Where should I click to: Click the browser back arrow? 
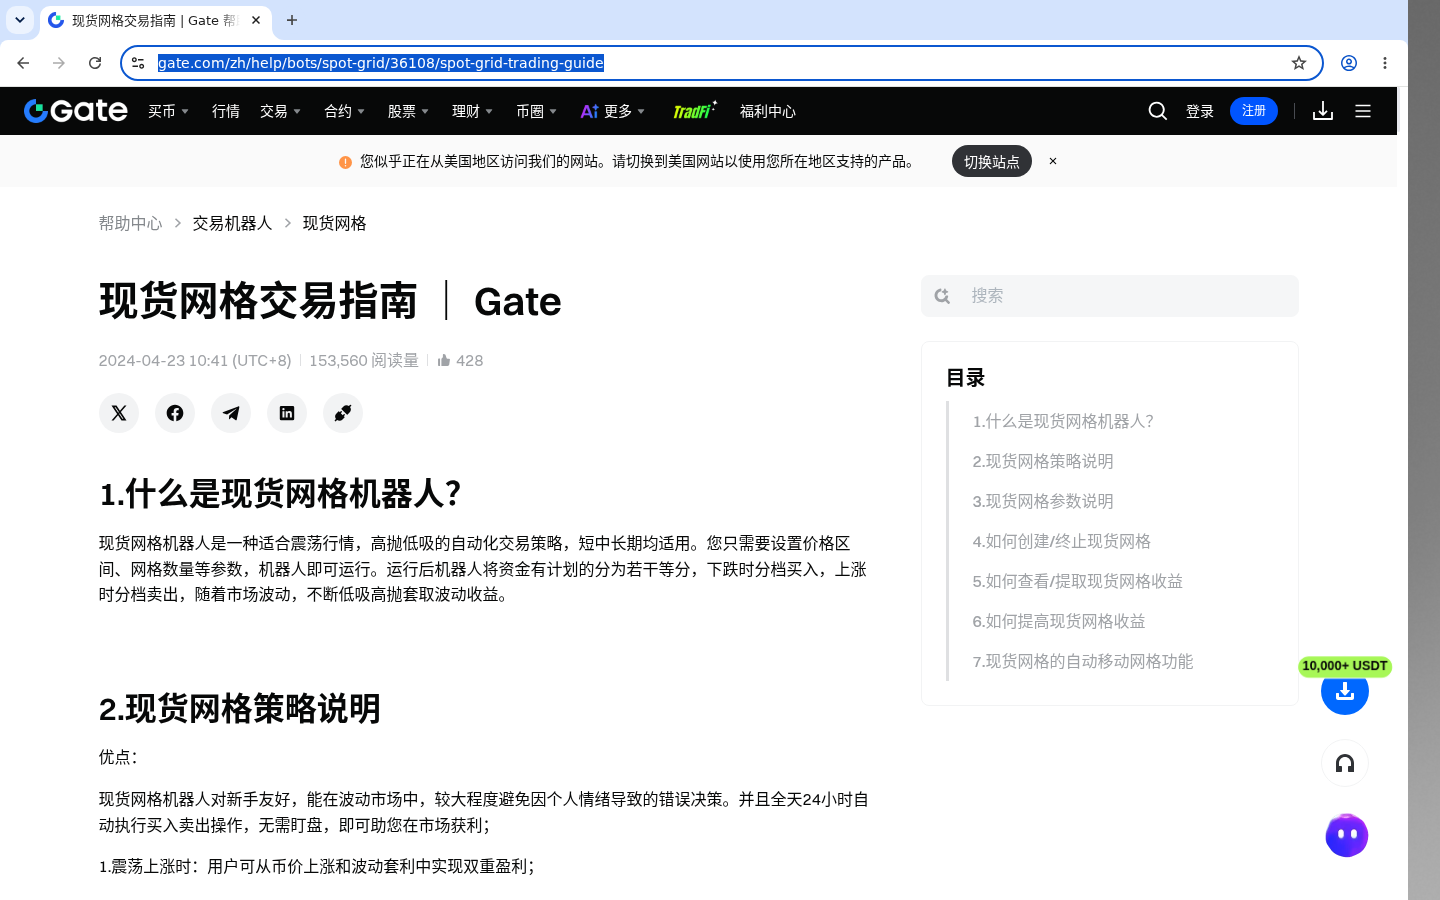23,63
